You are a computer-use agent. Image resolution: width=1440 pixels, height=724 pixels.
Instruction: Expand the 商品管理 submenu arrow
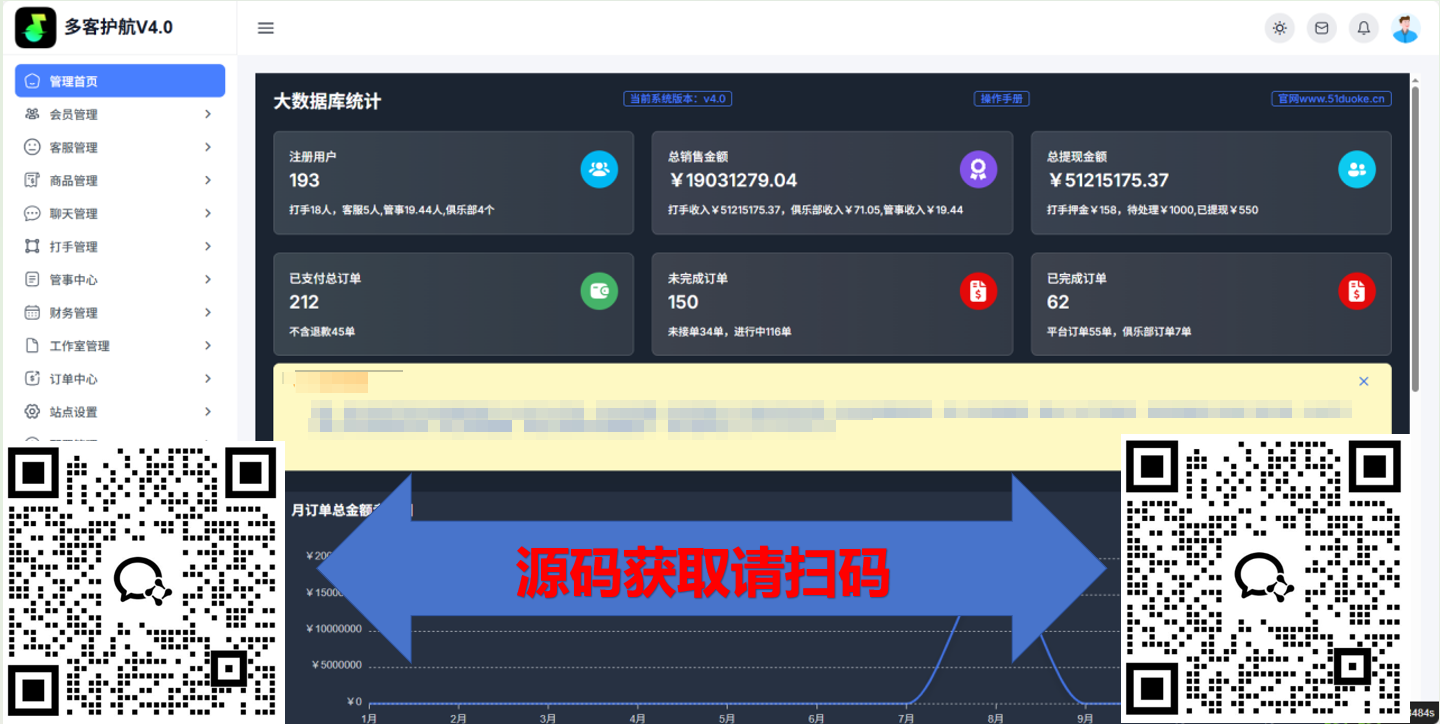pyautogui.click(x=208, y=180)
